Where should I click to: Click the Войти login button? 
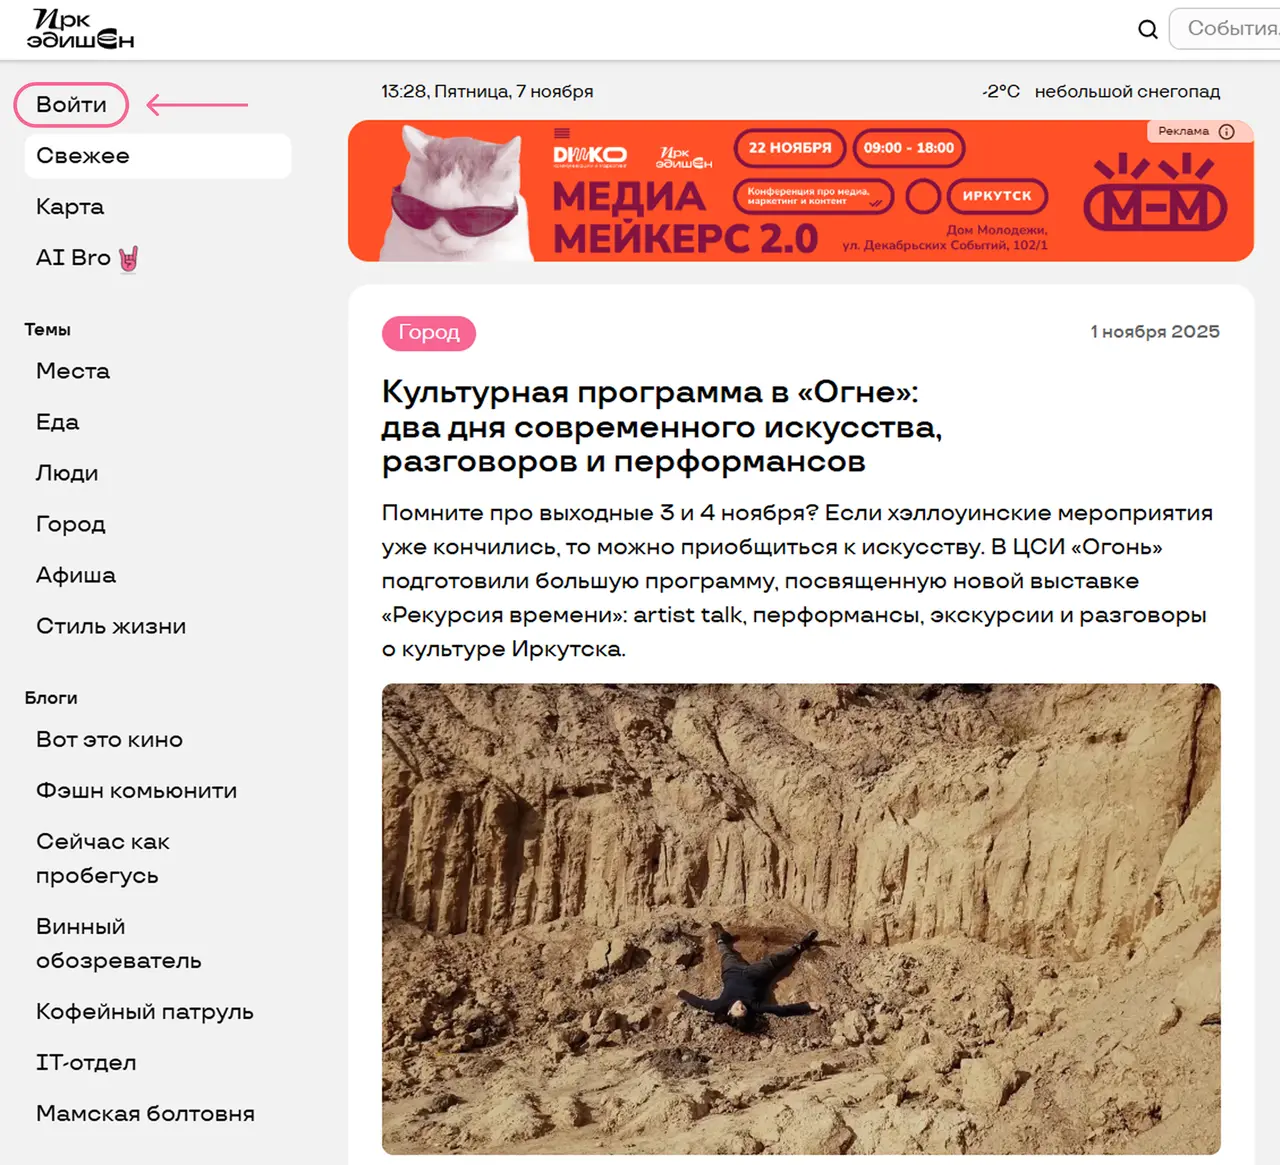click(x=71, y=105)
